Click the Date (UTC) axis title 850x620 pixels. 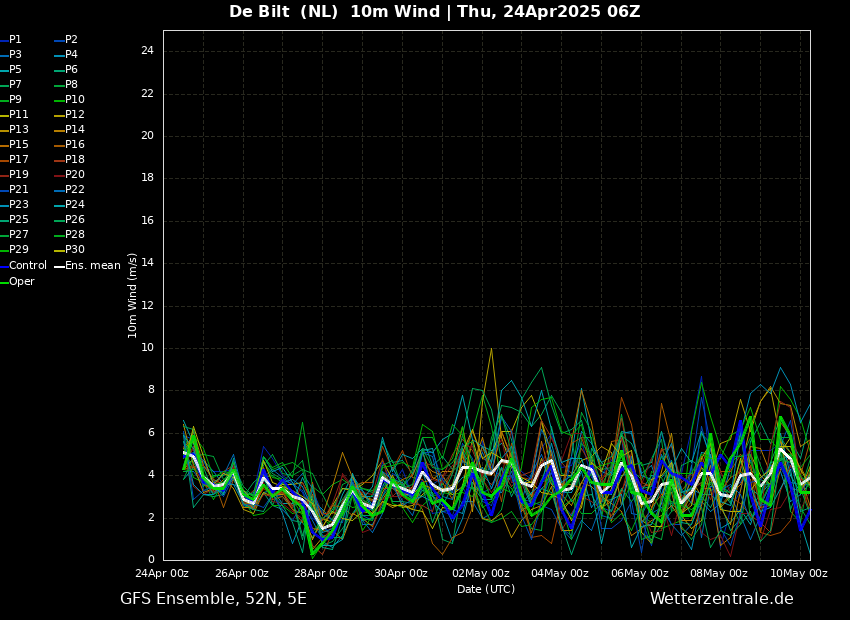pyautogui.click(x=486, y=590)
